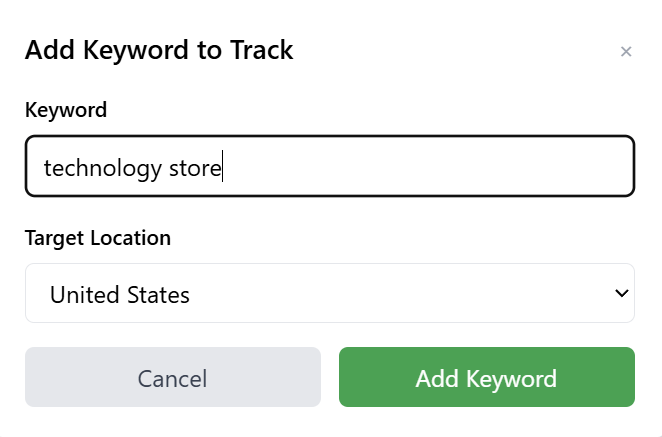Click the word "store" in the keyword box
This screenshot has width=662, height=437.
194,167
